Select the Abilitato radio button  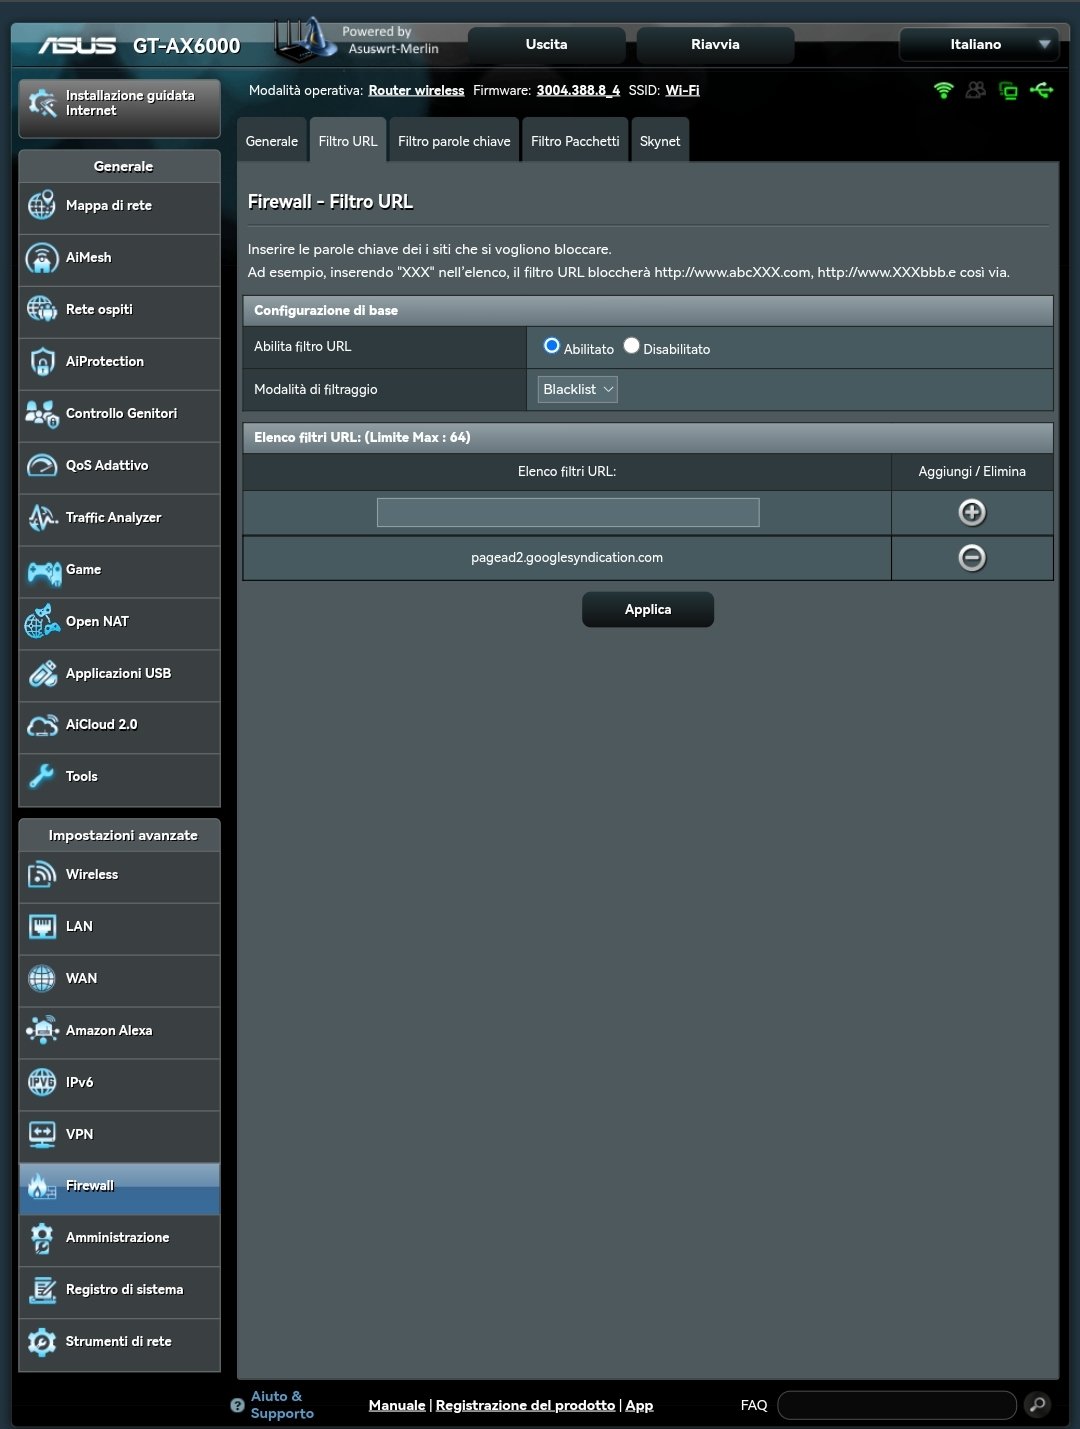[x=551, y=346]
